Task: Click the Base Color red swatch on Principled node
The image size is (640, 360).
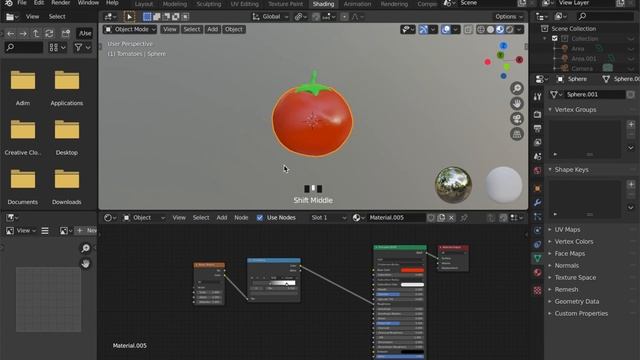Action: [x=412, y=270]
